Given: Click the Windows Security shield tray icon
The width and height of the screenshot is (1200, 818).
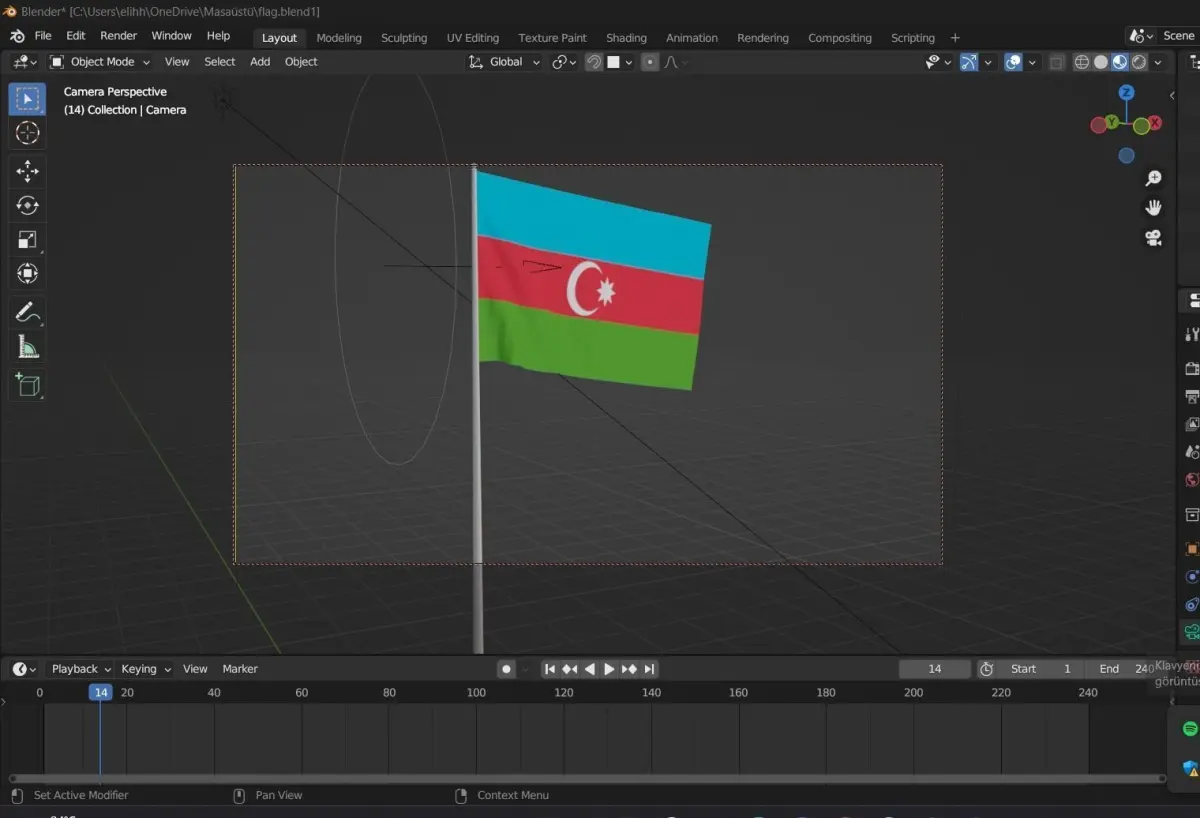Looking at the screenshot, I should pos(1190,768).
